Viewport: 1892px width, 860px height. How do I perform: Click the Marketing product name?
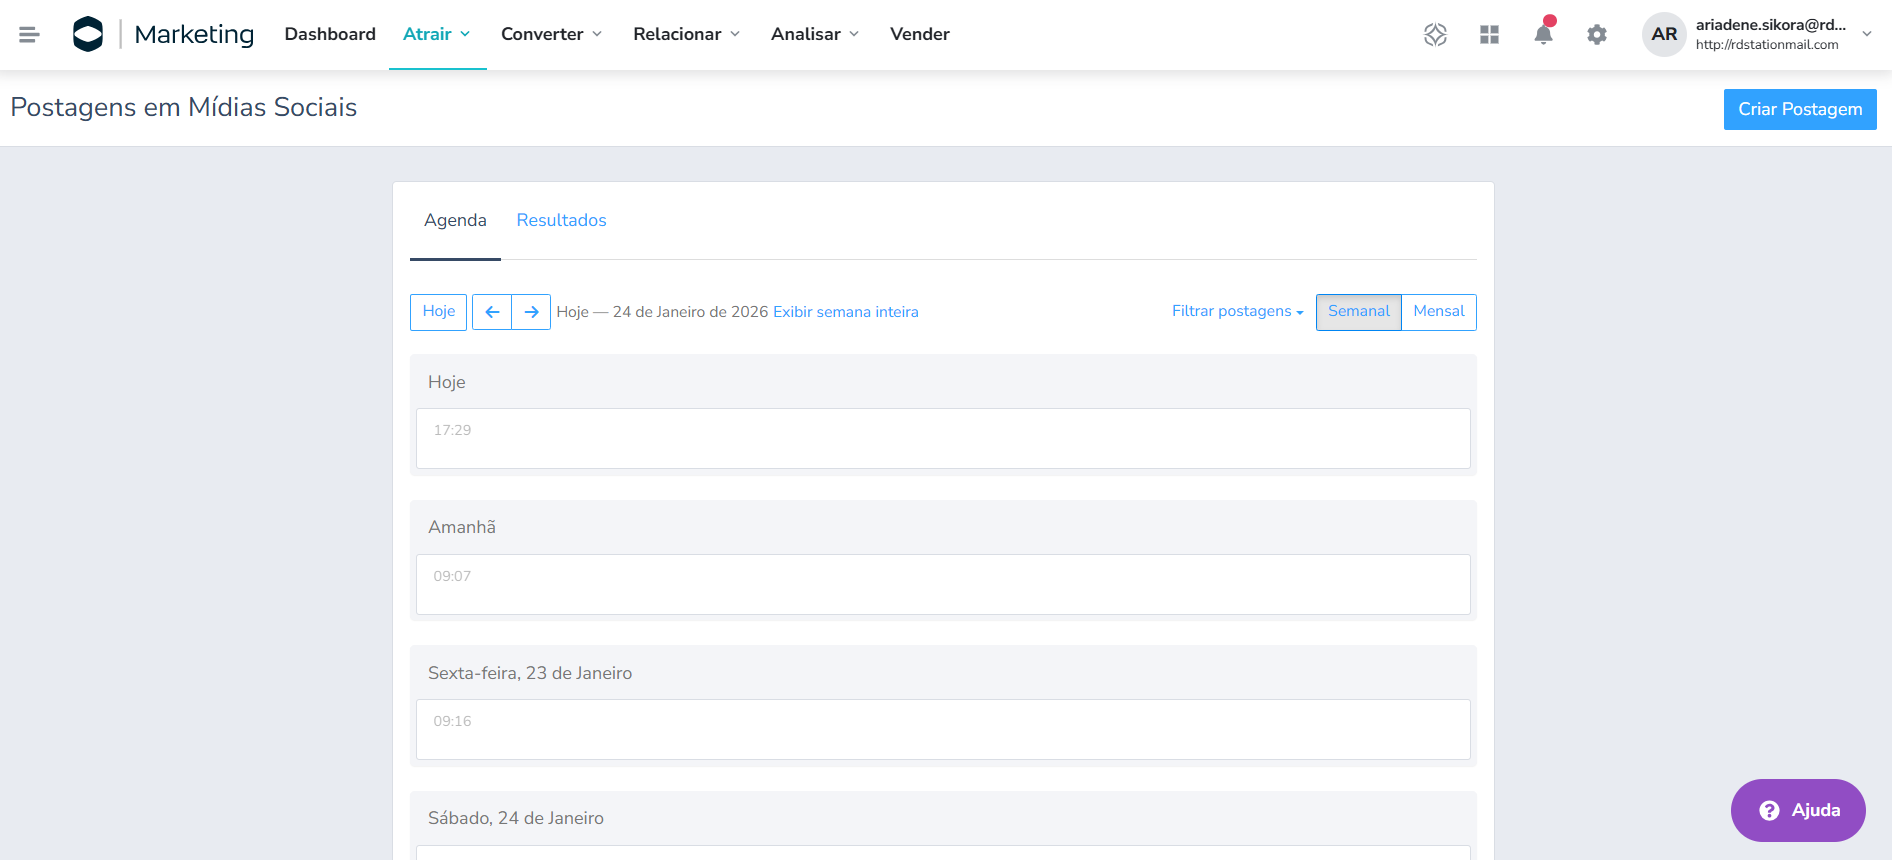[194, 34]
